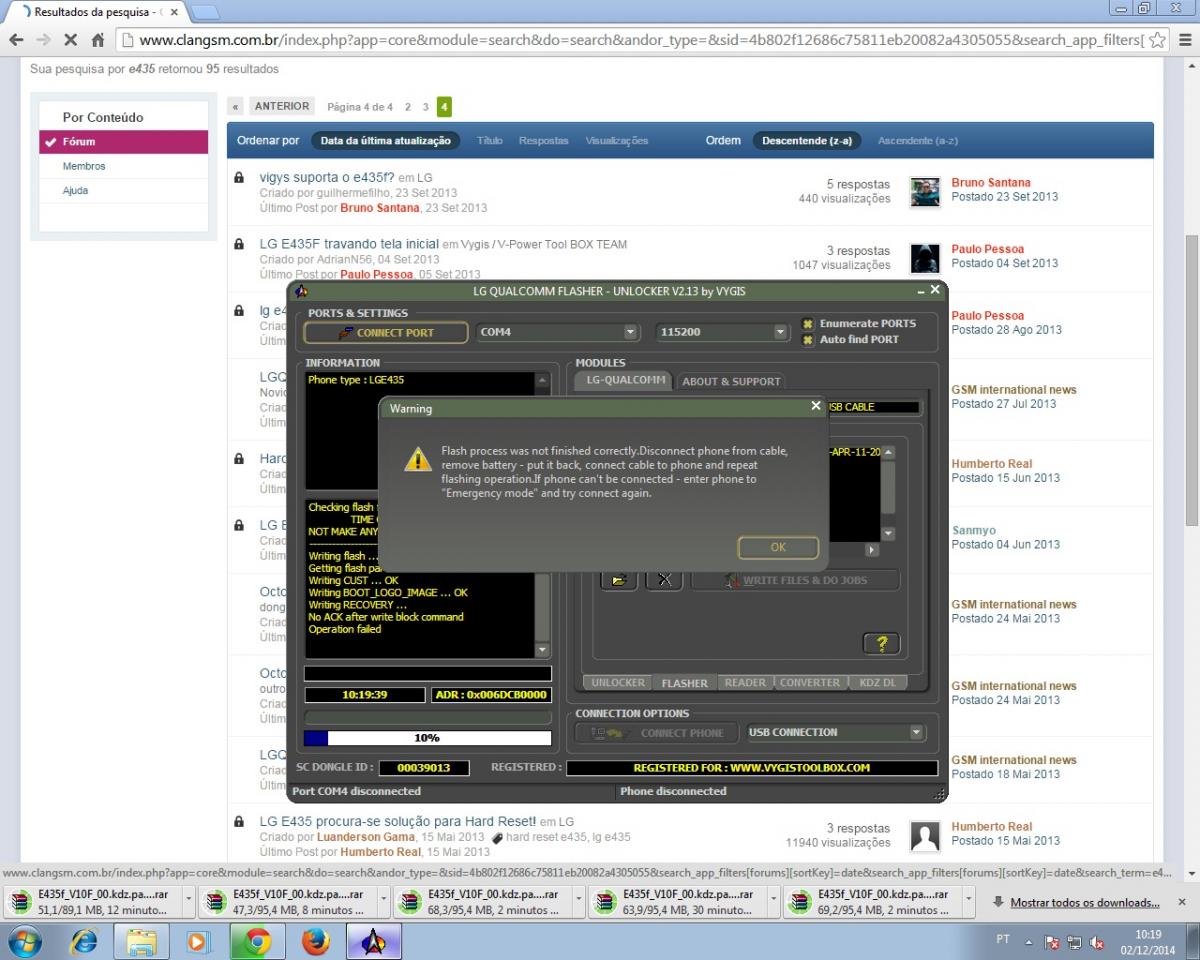Click ANTERIOR pagination button

(x=282, y=106)
